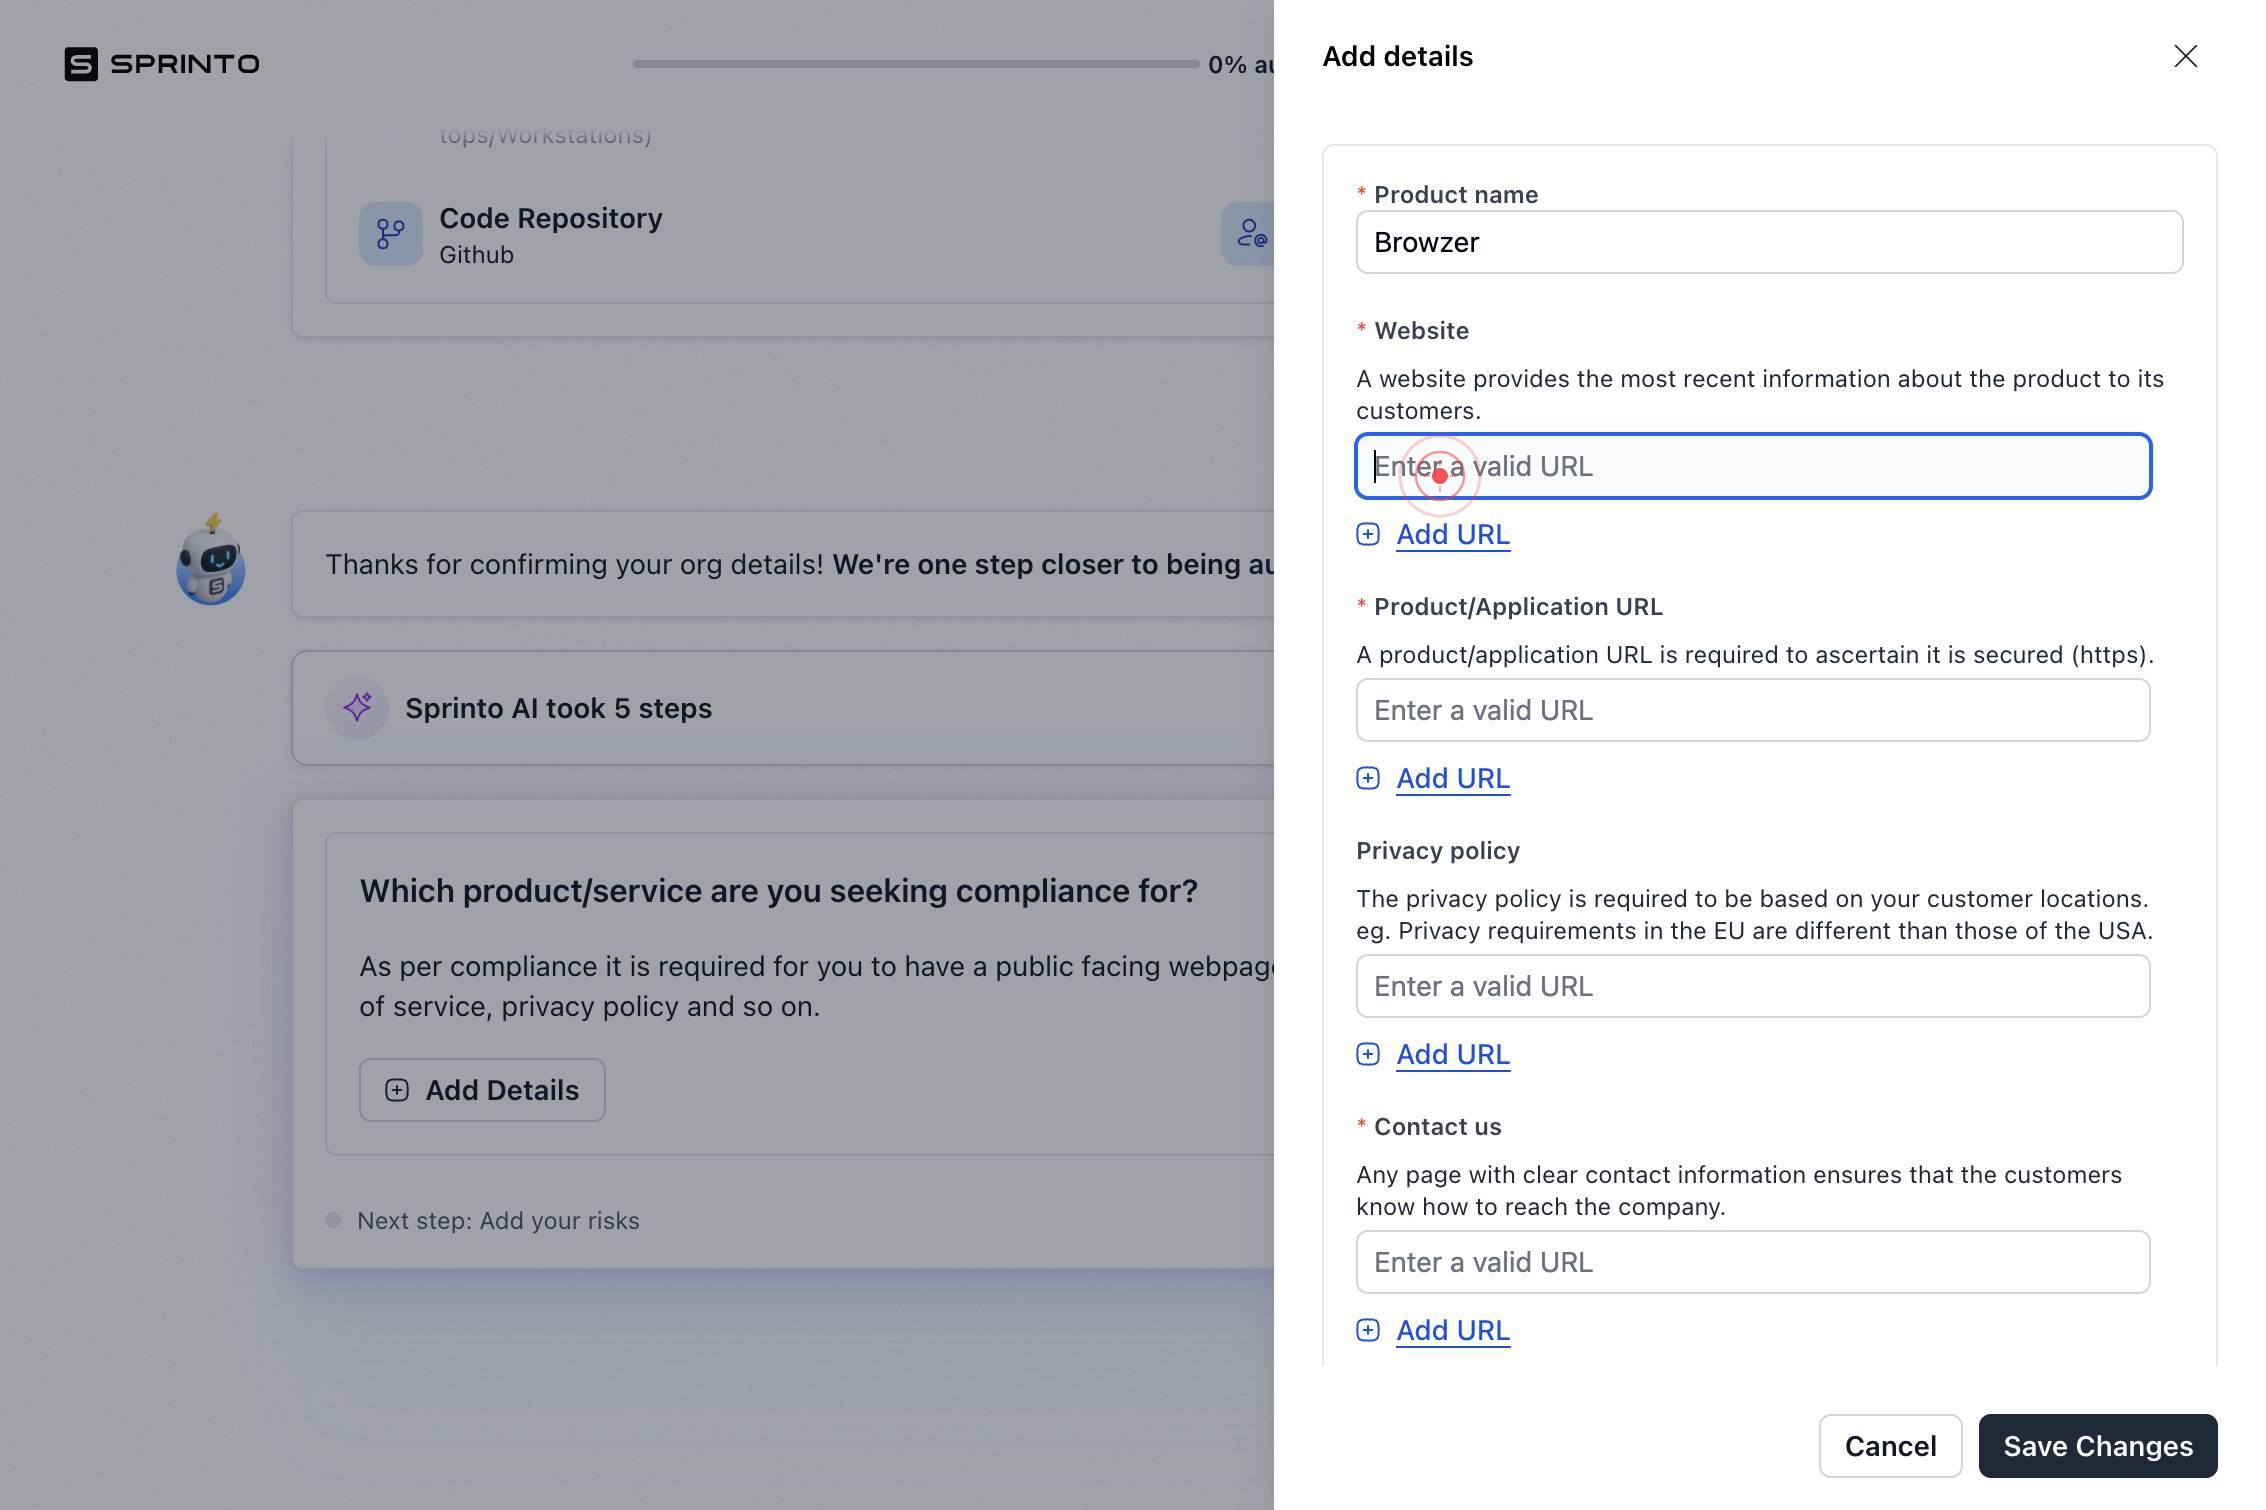Close the Add details panel
This screenshot has width=2266, height=1510.
2185,56
